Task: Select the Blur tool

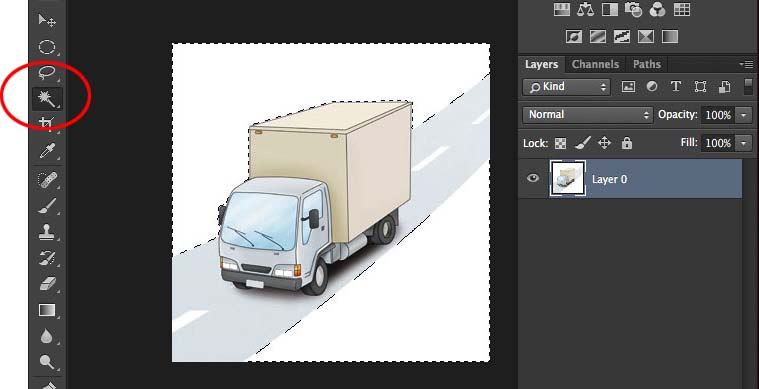Action: (x=47, y=336)
